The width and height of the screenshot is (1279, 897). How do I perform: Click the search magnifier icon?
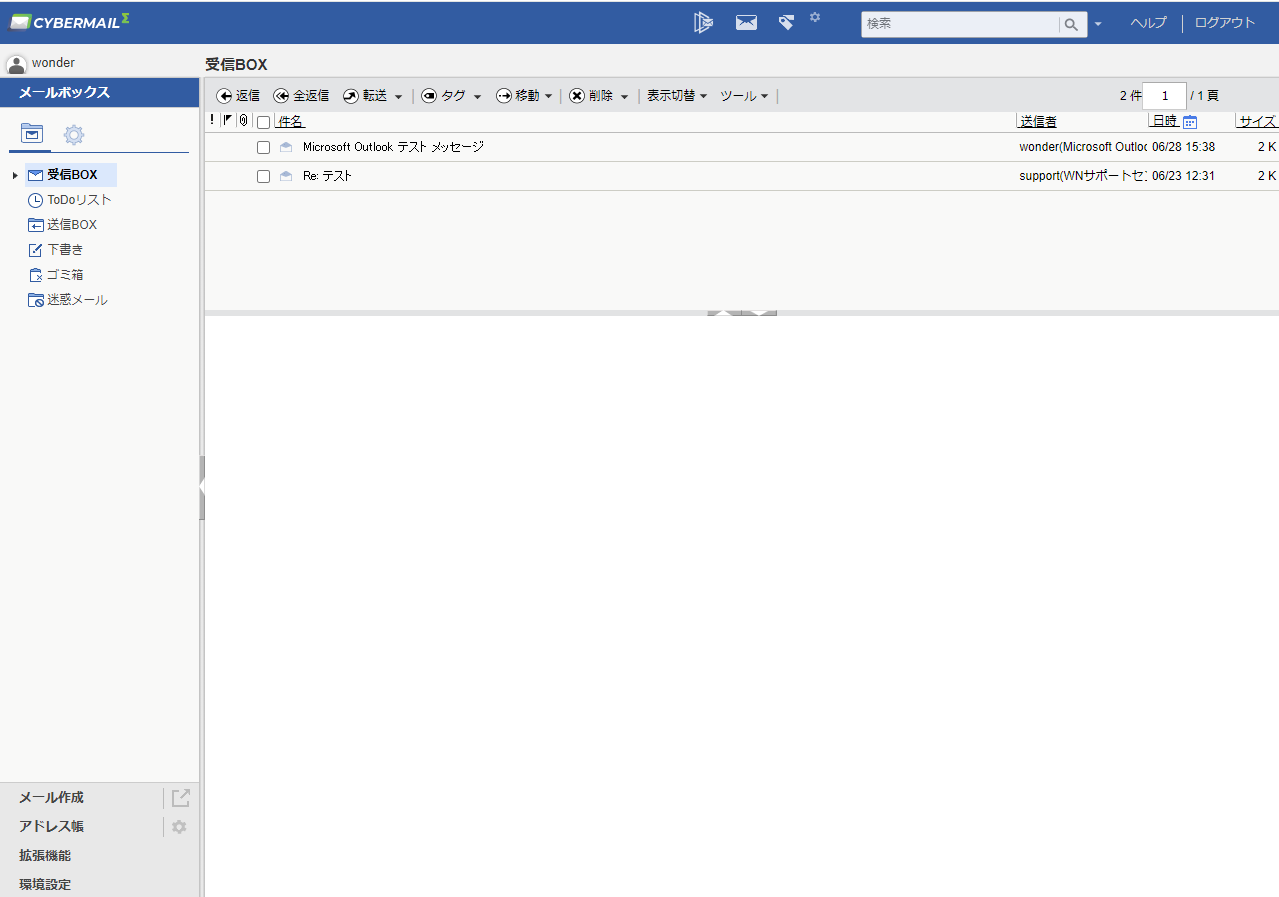[1071, 24]
